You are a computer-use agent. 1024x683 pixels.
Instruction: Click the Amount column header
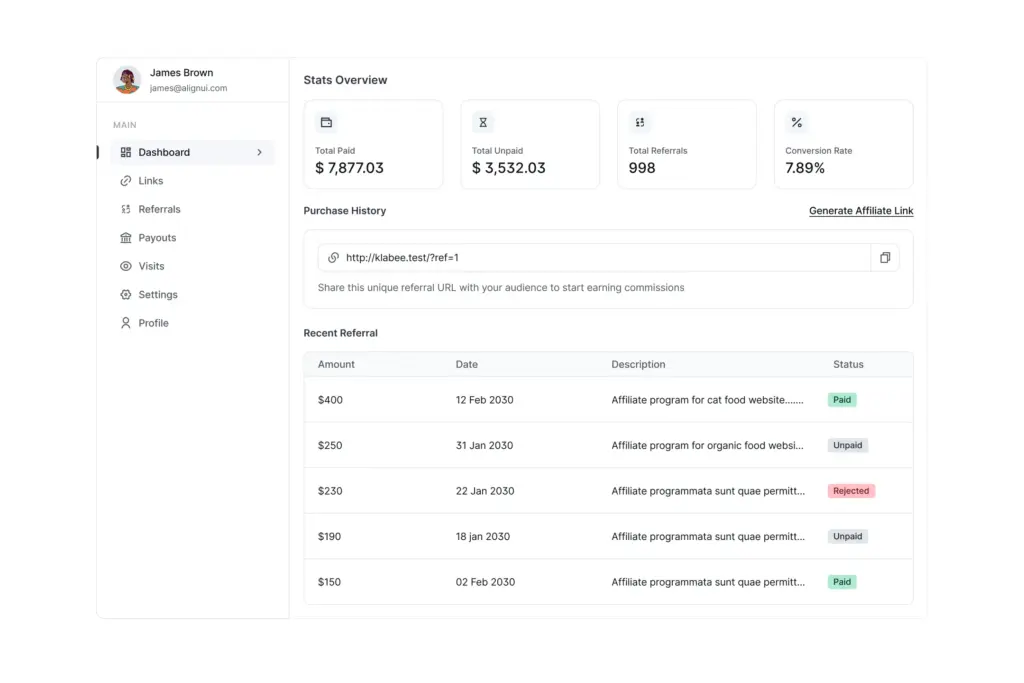[336, 364]
